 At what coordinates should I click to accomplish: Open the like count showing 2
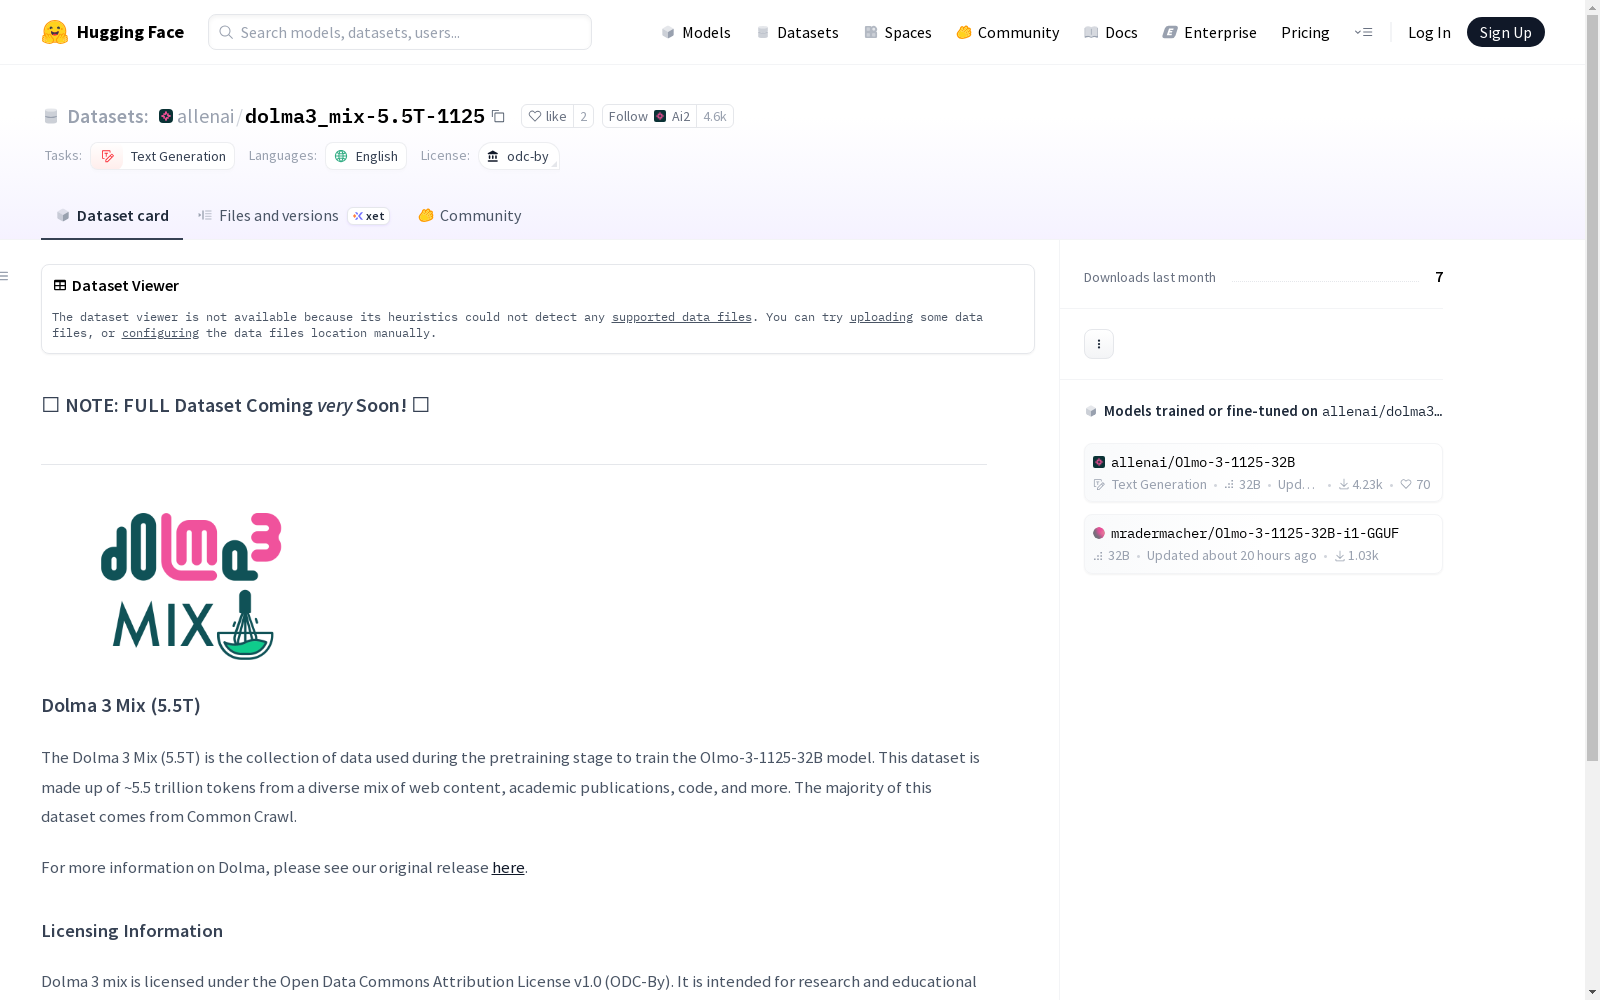click(584, 116)
